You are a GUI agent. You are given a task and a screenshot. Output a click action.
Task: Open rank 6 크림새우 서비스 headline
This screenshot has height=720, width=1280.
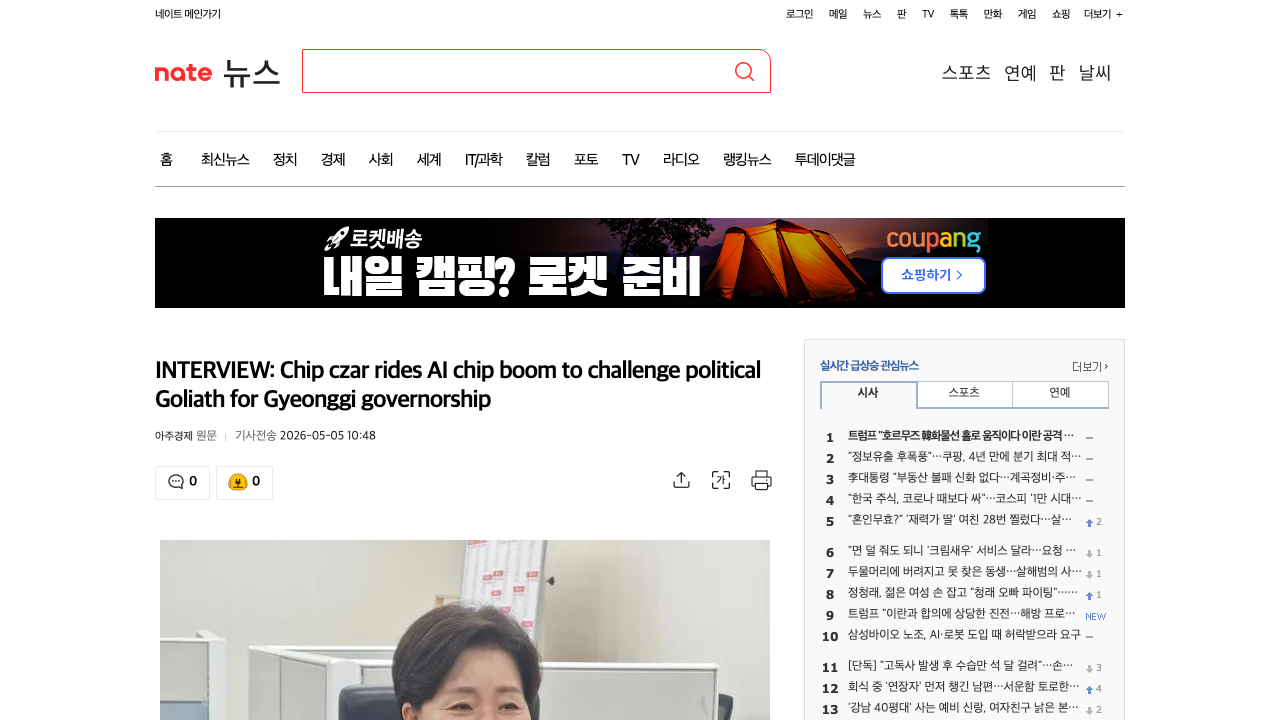pos(962,551)
